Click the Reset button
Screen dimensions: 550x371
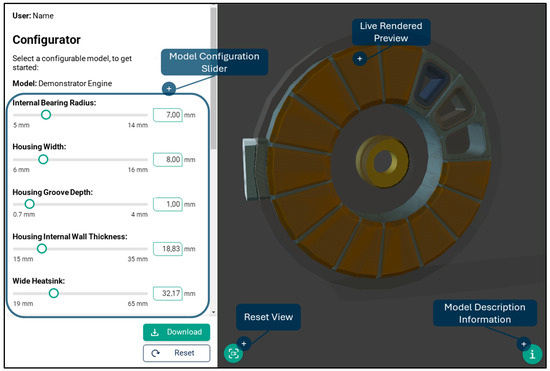pyautogui.click(x=176, y=353)
